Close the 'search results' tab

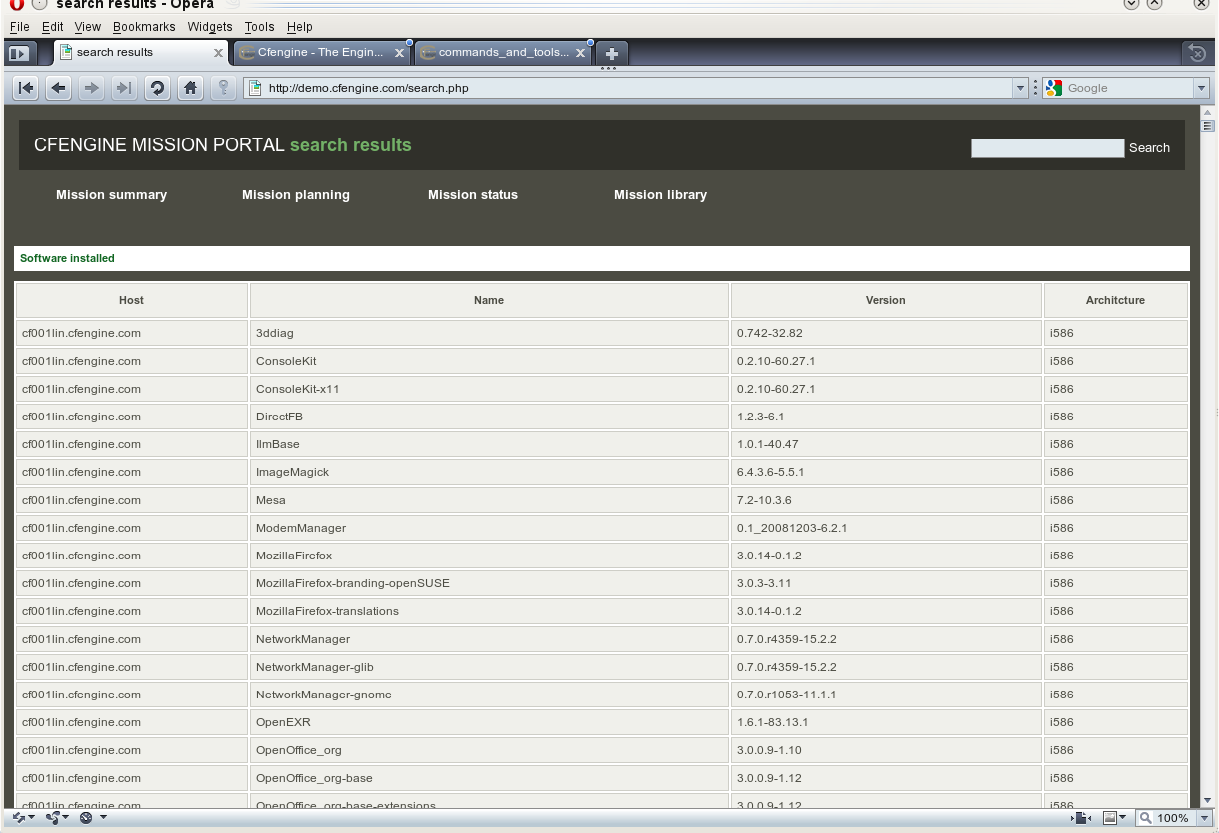[x=218, y=53]
